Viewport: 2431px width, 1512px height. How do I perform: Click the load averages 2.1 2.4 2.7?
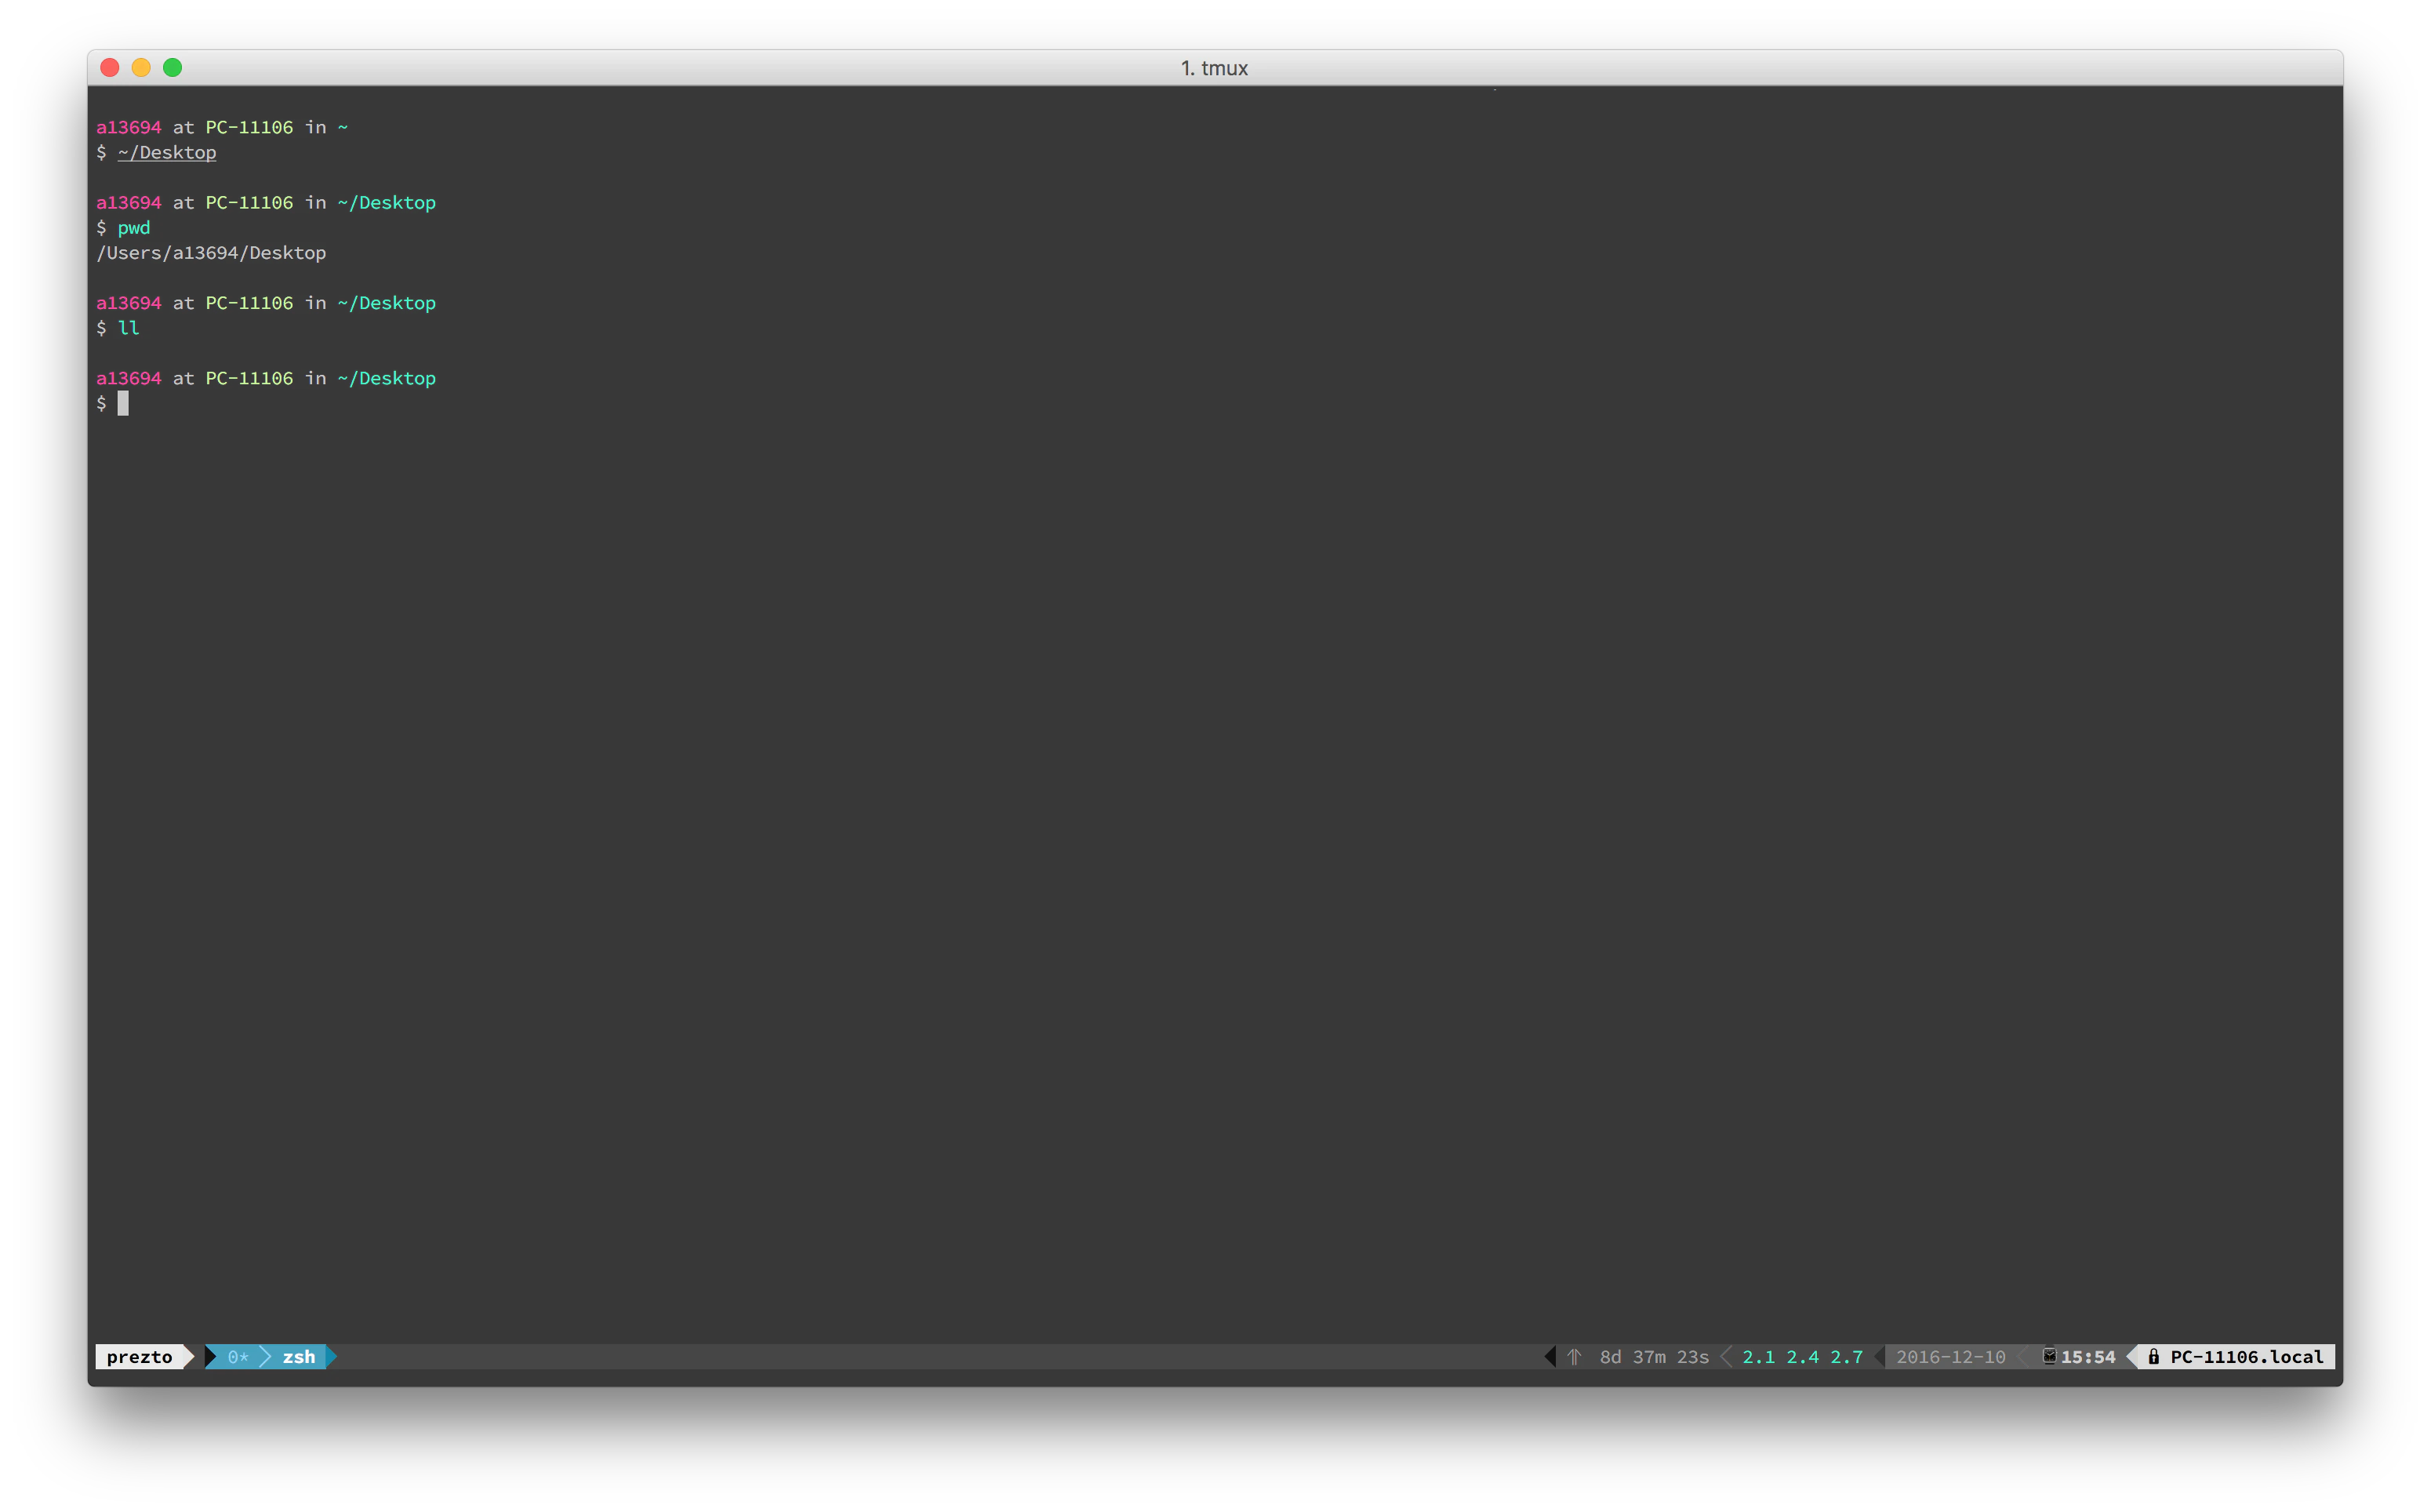1802,1356
